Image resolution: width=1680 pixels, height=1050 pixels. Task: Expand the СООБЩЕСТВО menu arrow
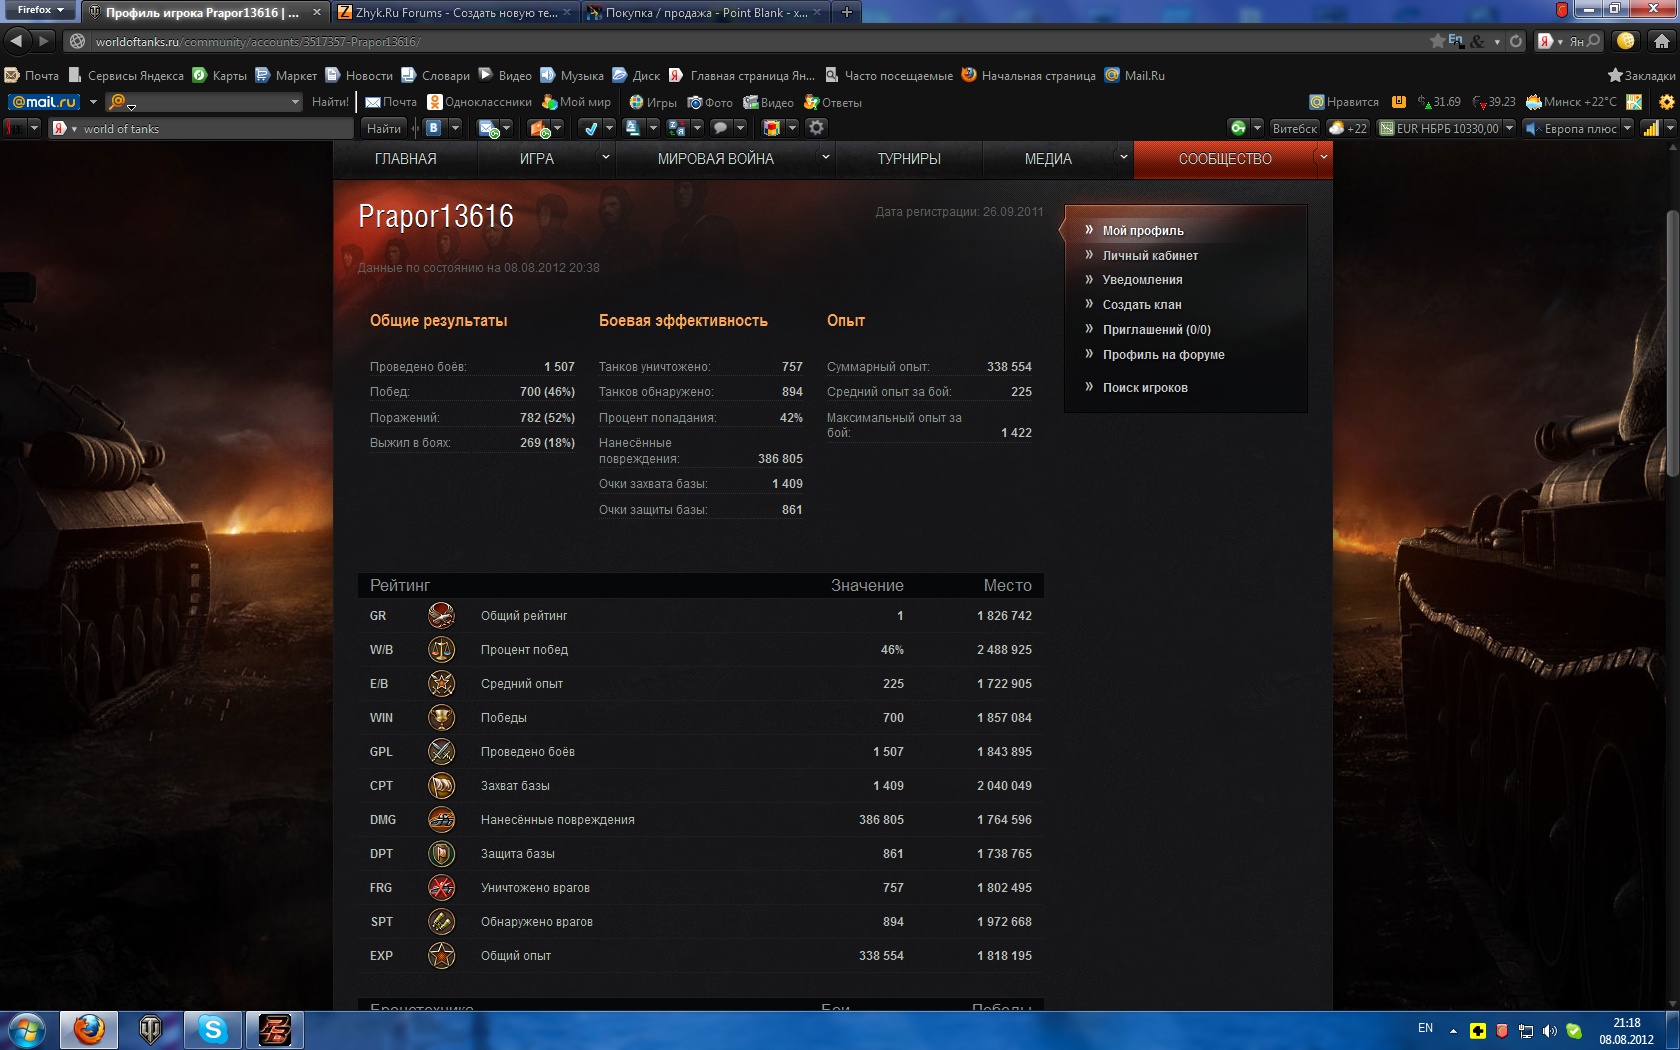[1323, 157]
